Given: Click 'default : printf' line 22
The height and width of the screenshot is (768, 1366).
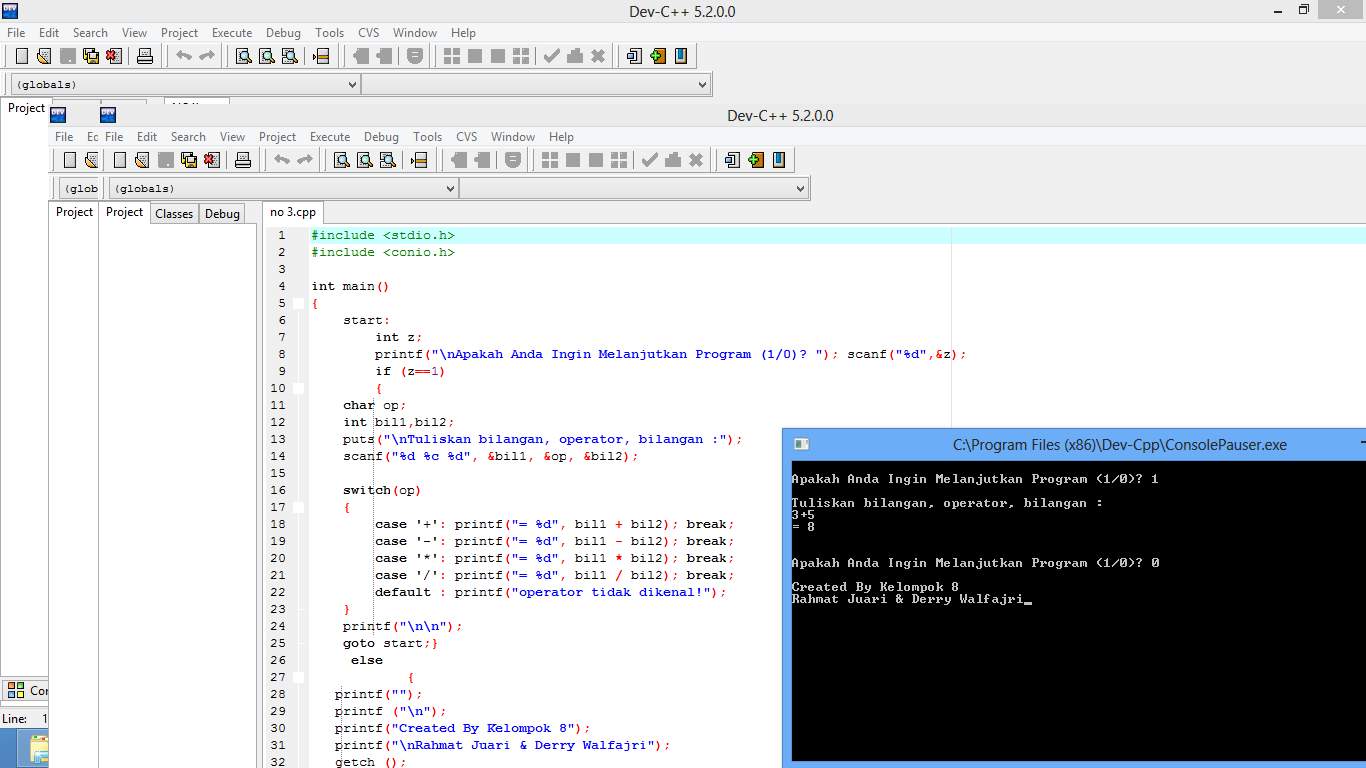Looking at the screenshot, I should tap(551, 593).
